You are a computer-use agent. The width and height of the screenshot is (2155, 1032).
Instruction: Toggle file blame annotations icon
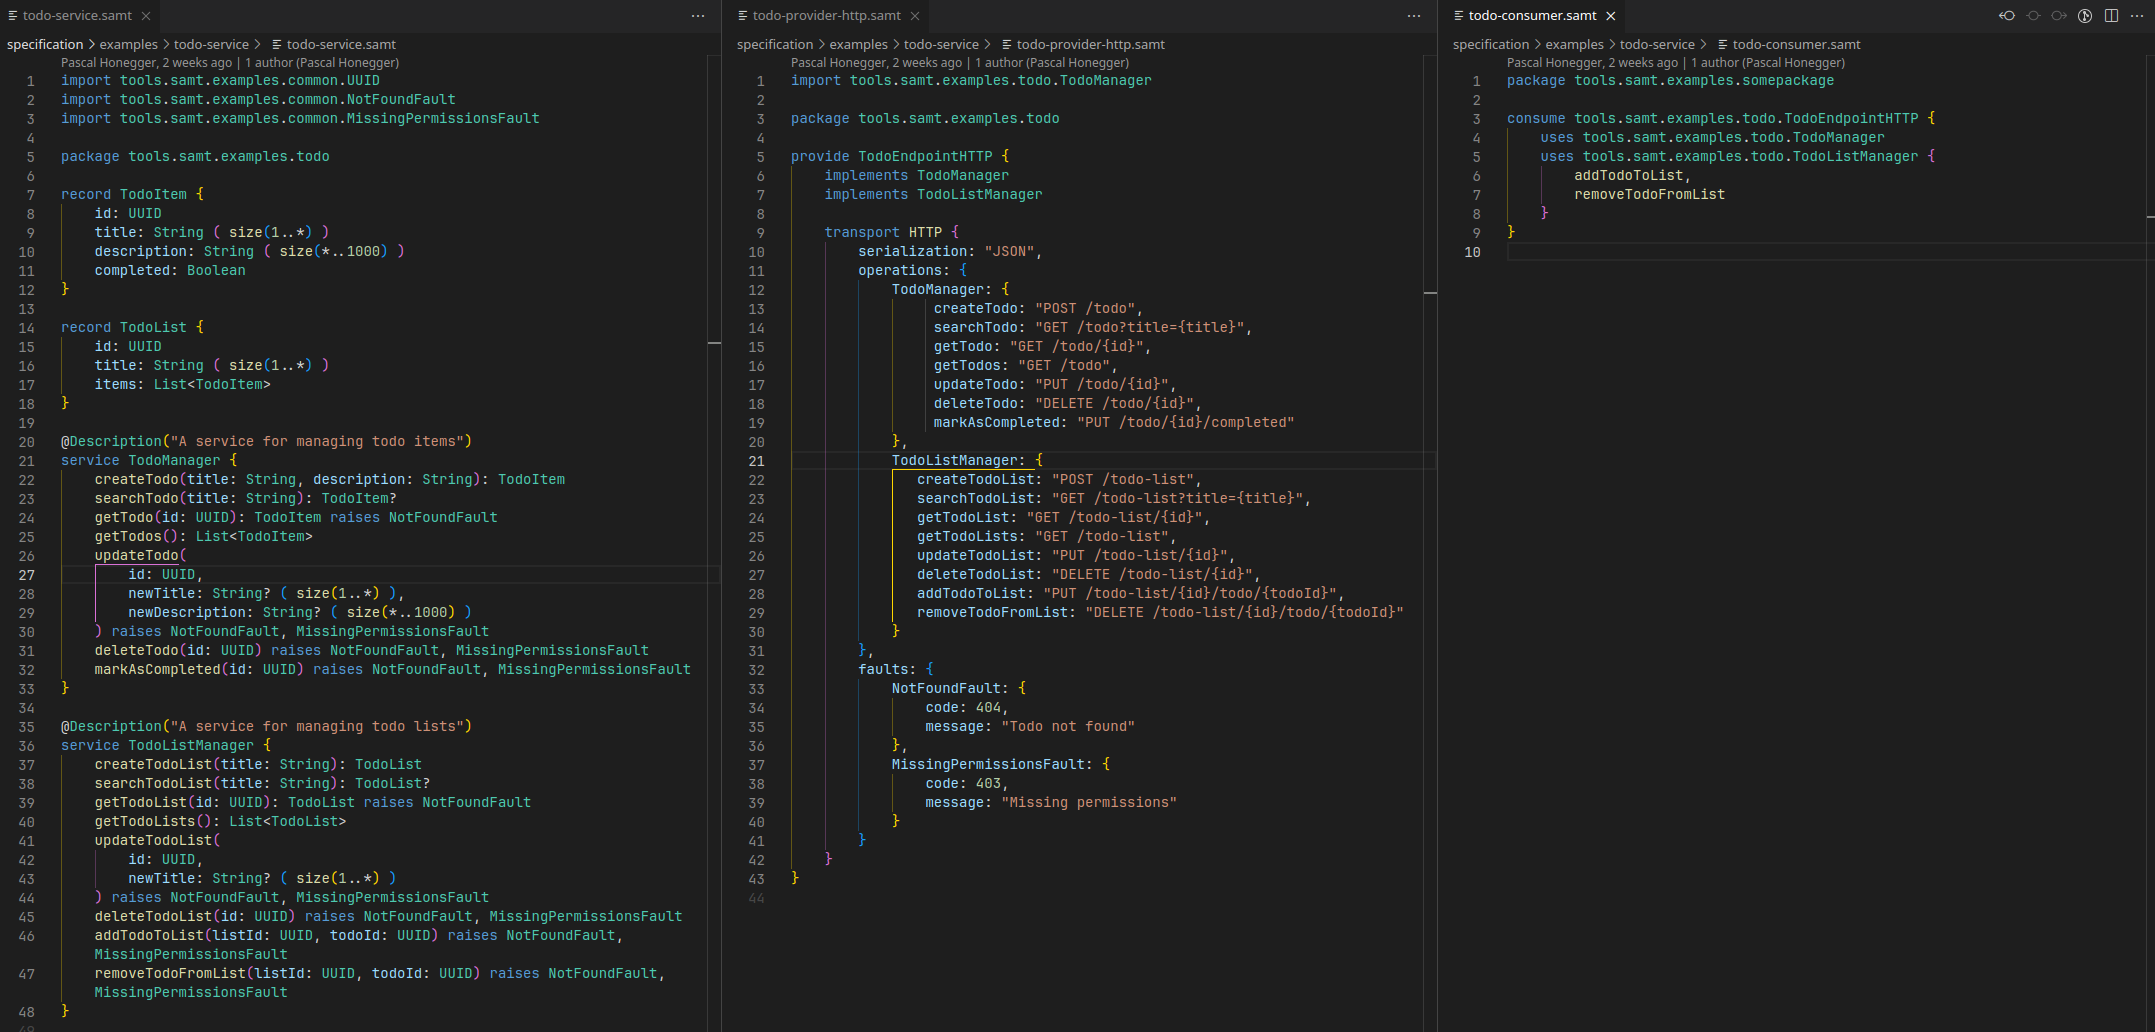pos(2085,16)
